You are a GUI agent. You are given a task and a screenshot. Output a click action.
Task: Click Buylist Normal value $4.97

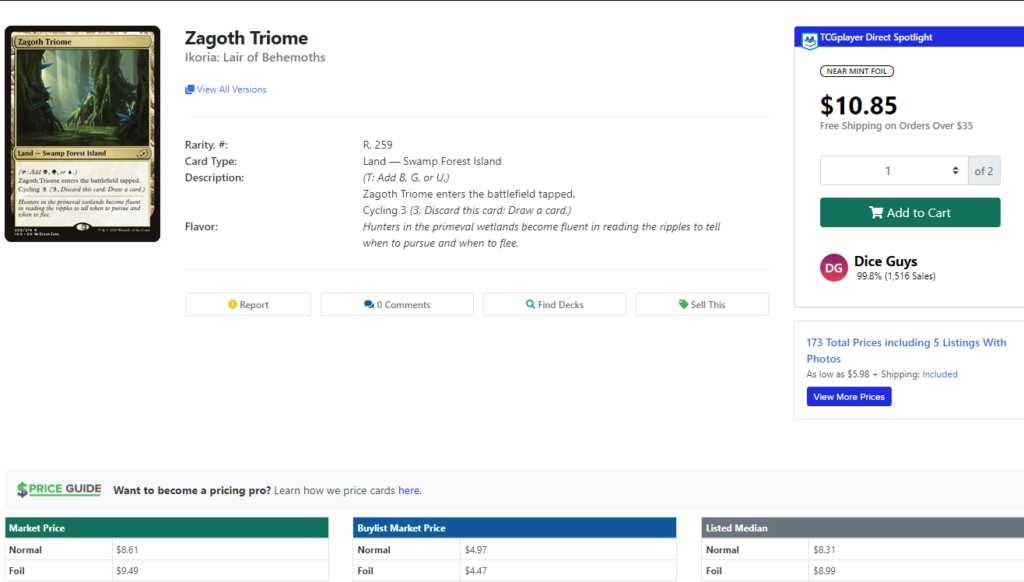click(x=476, y=550)
